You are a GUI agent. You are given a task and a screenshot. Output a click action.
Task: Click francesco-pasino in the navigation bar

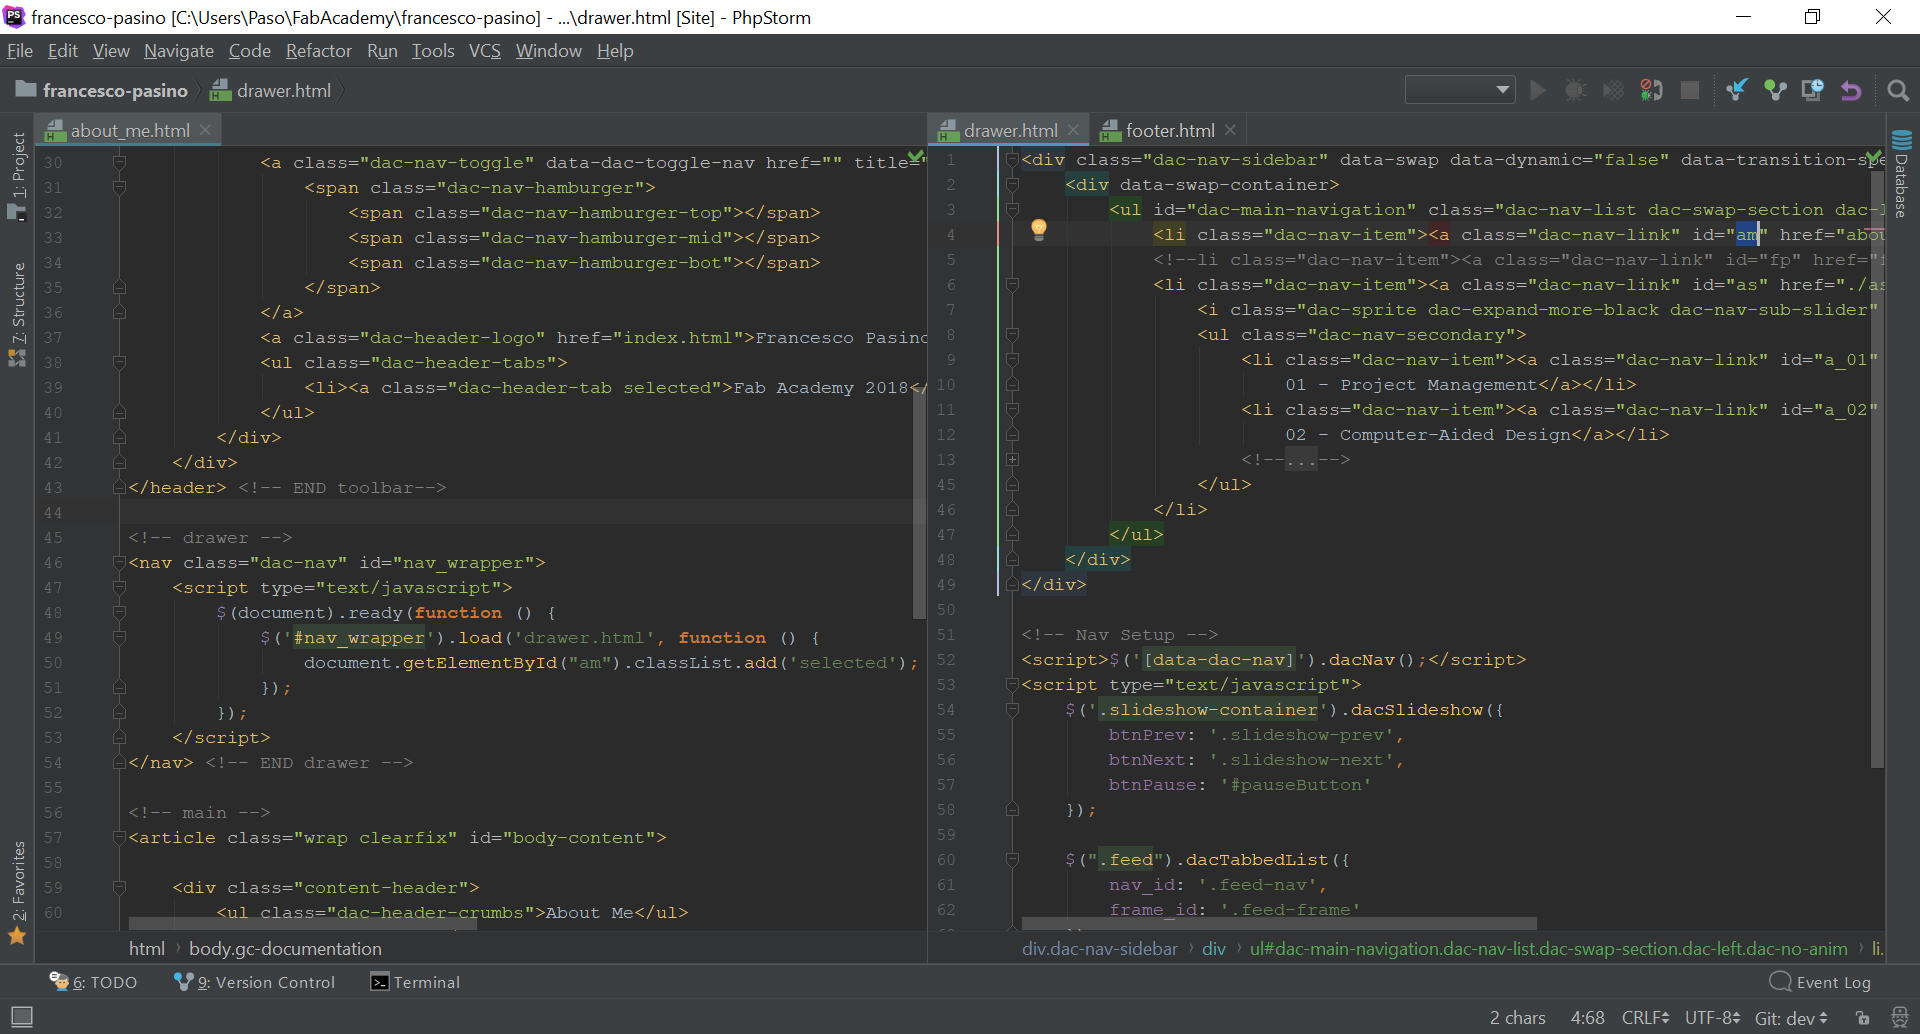coord(102,91)
